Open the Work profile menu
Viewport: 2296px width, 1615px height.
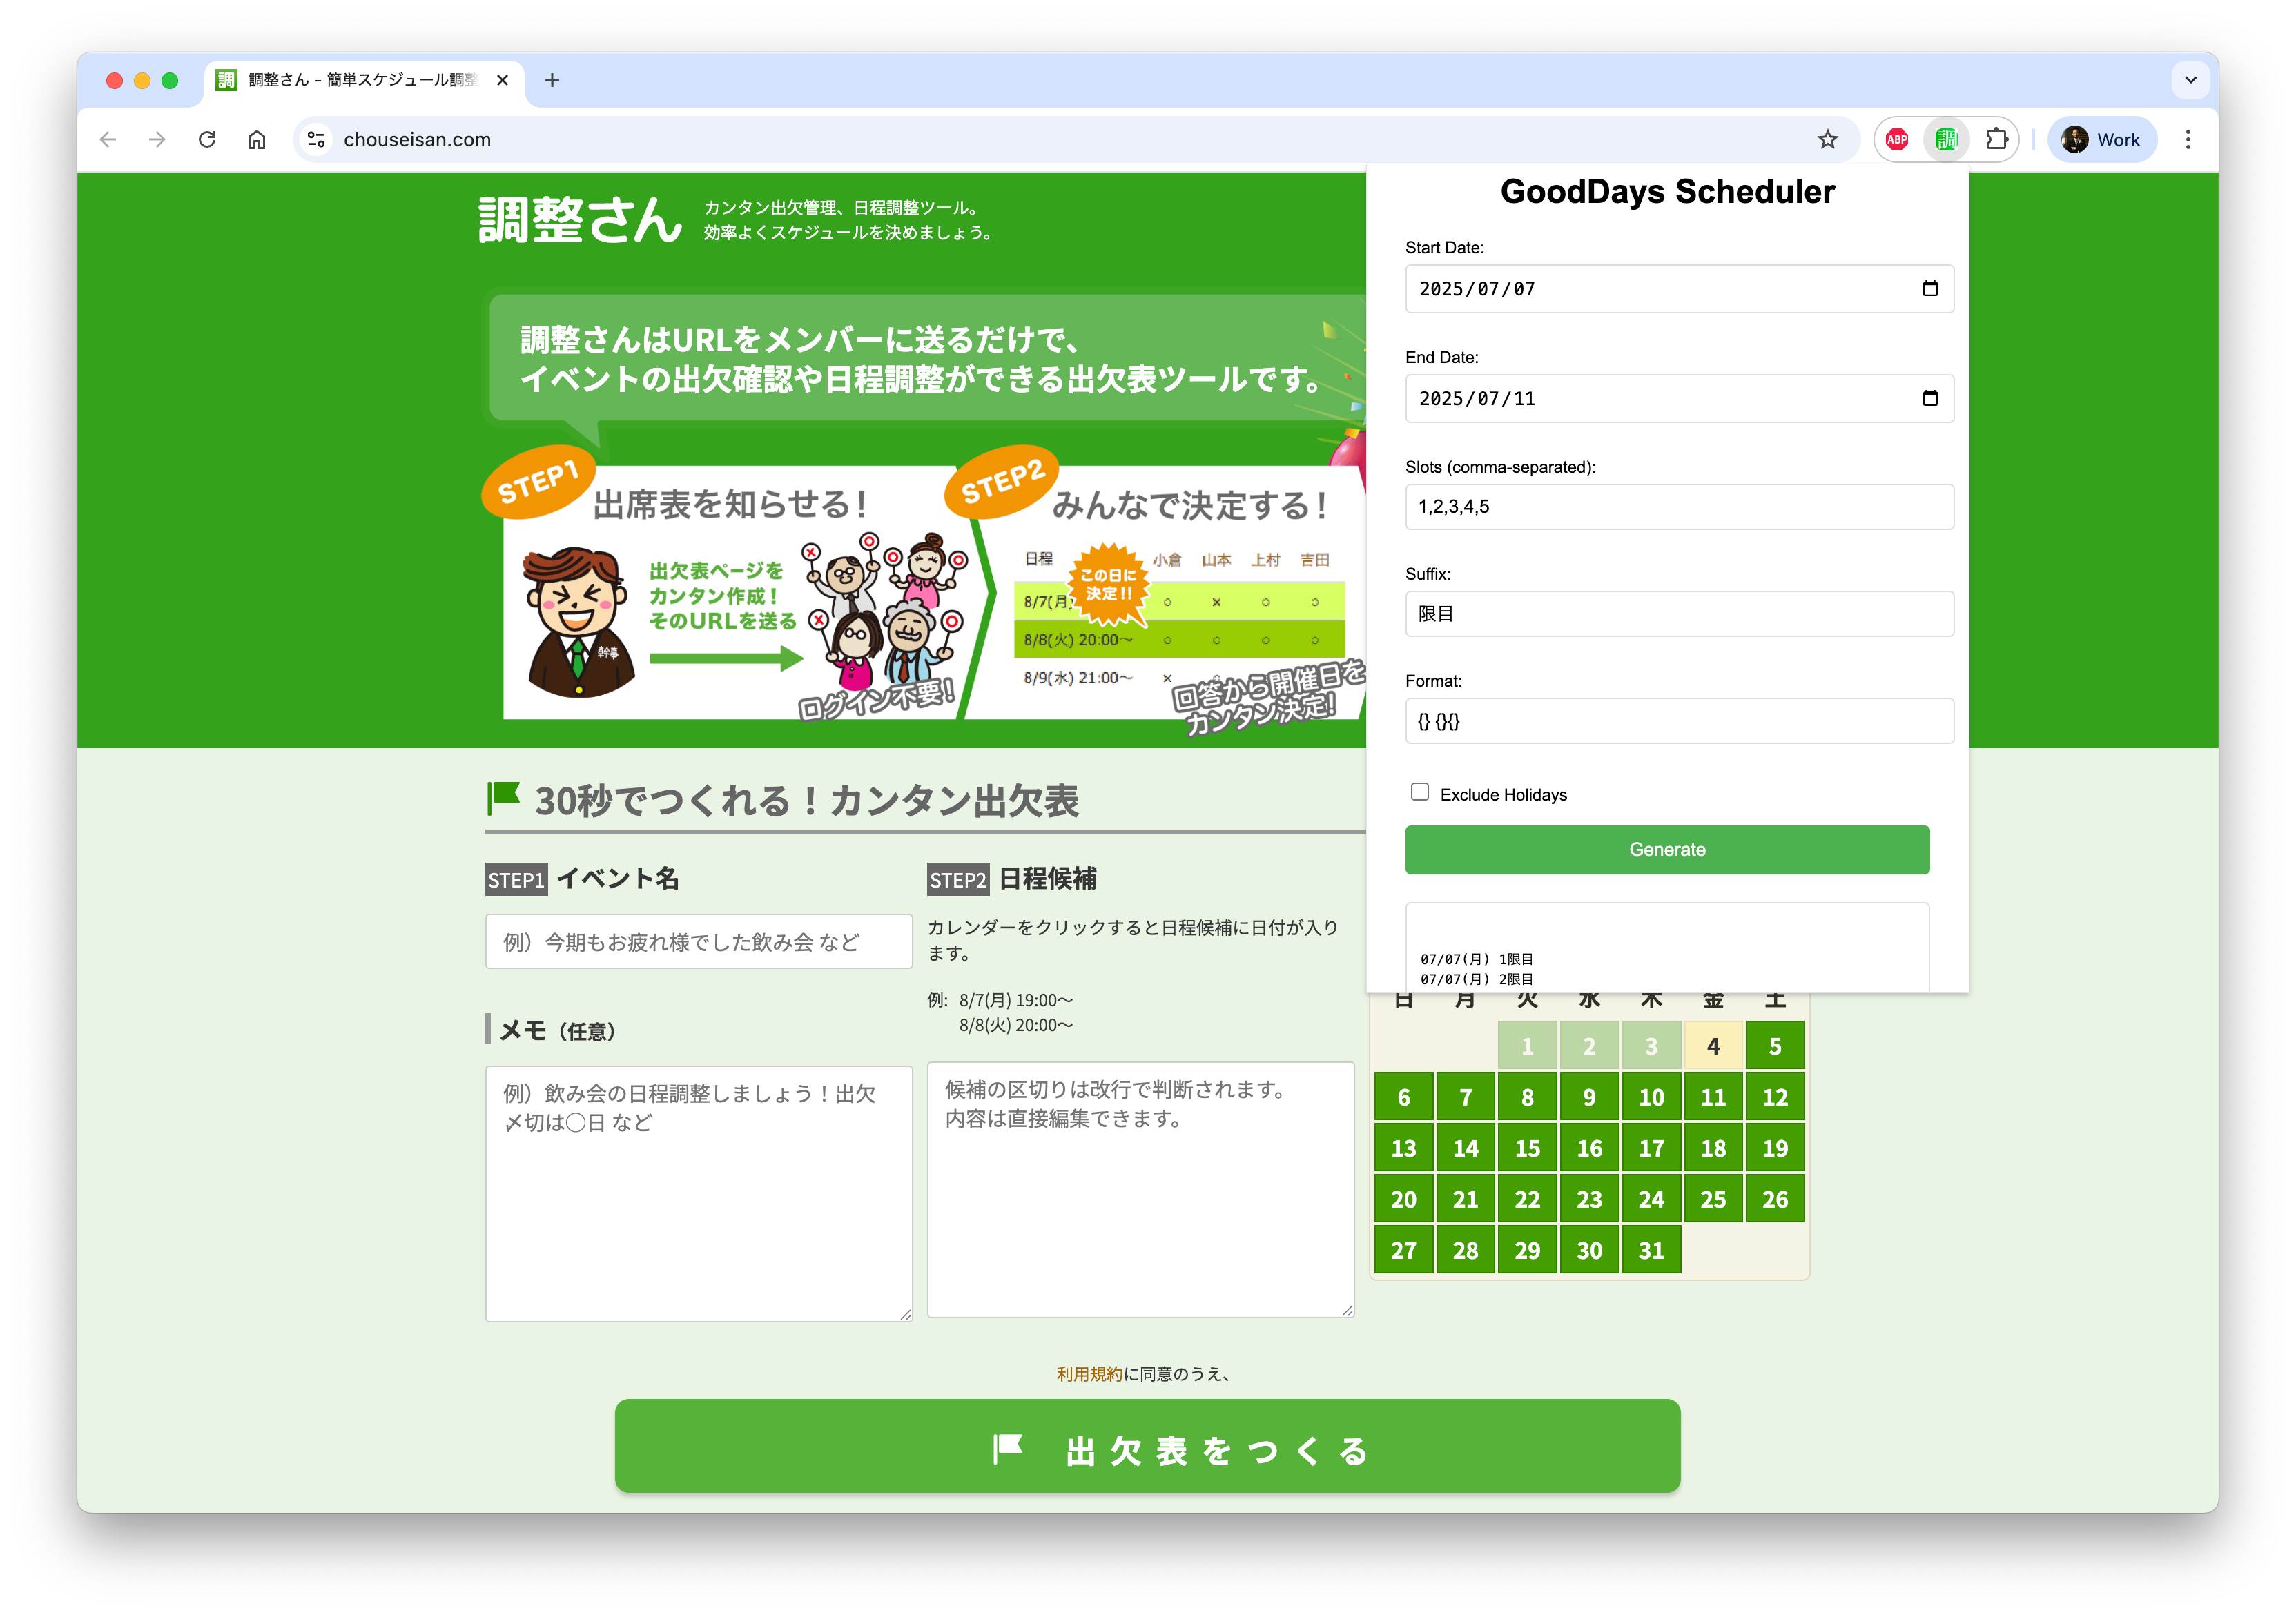pos(2101,140)
